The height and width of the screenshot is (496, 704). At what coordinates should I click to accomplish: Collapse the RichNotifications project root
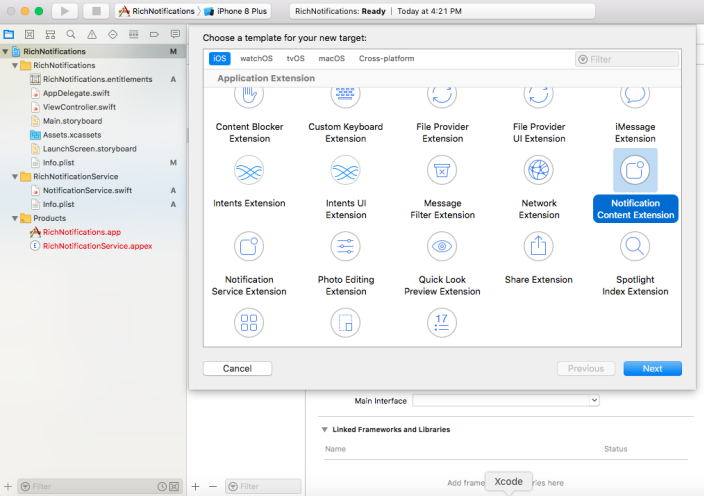click(x=5, y=52)
